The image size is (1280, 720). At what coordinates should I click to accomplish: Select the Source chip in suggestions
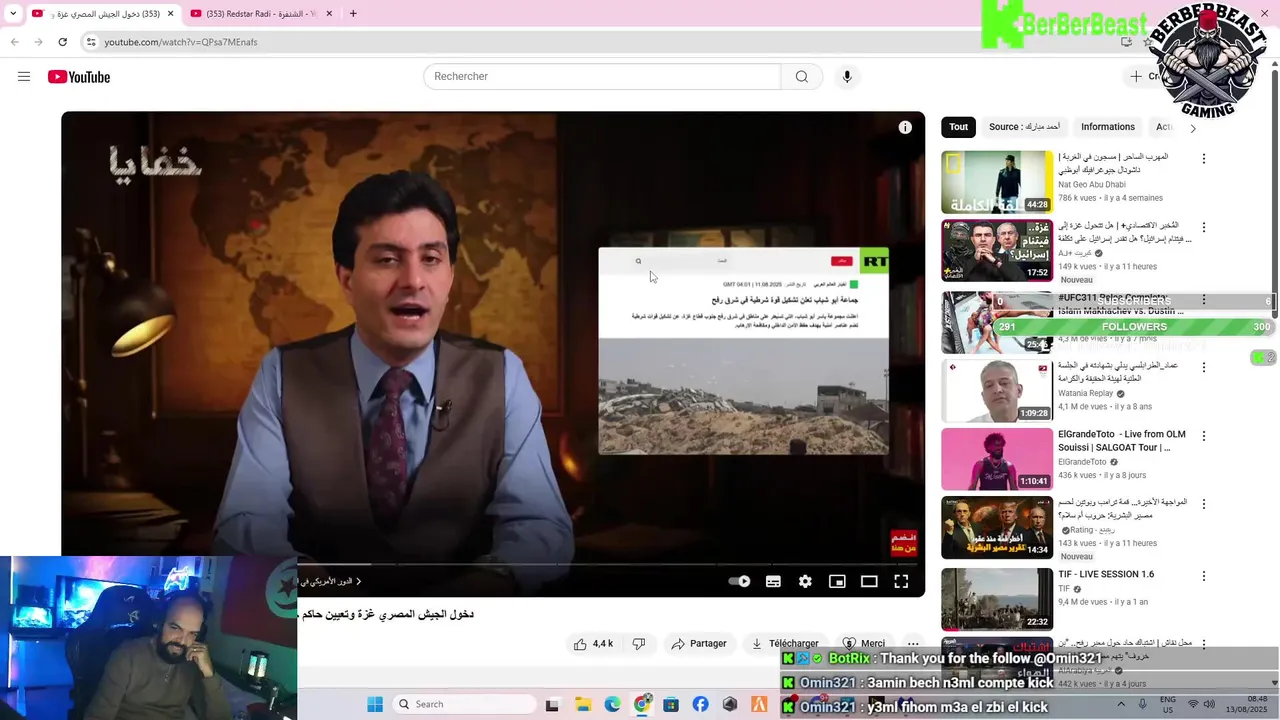tap(1024, 127)
